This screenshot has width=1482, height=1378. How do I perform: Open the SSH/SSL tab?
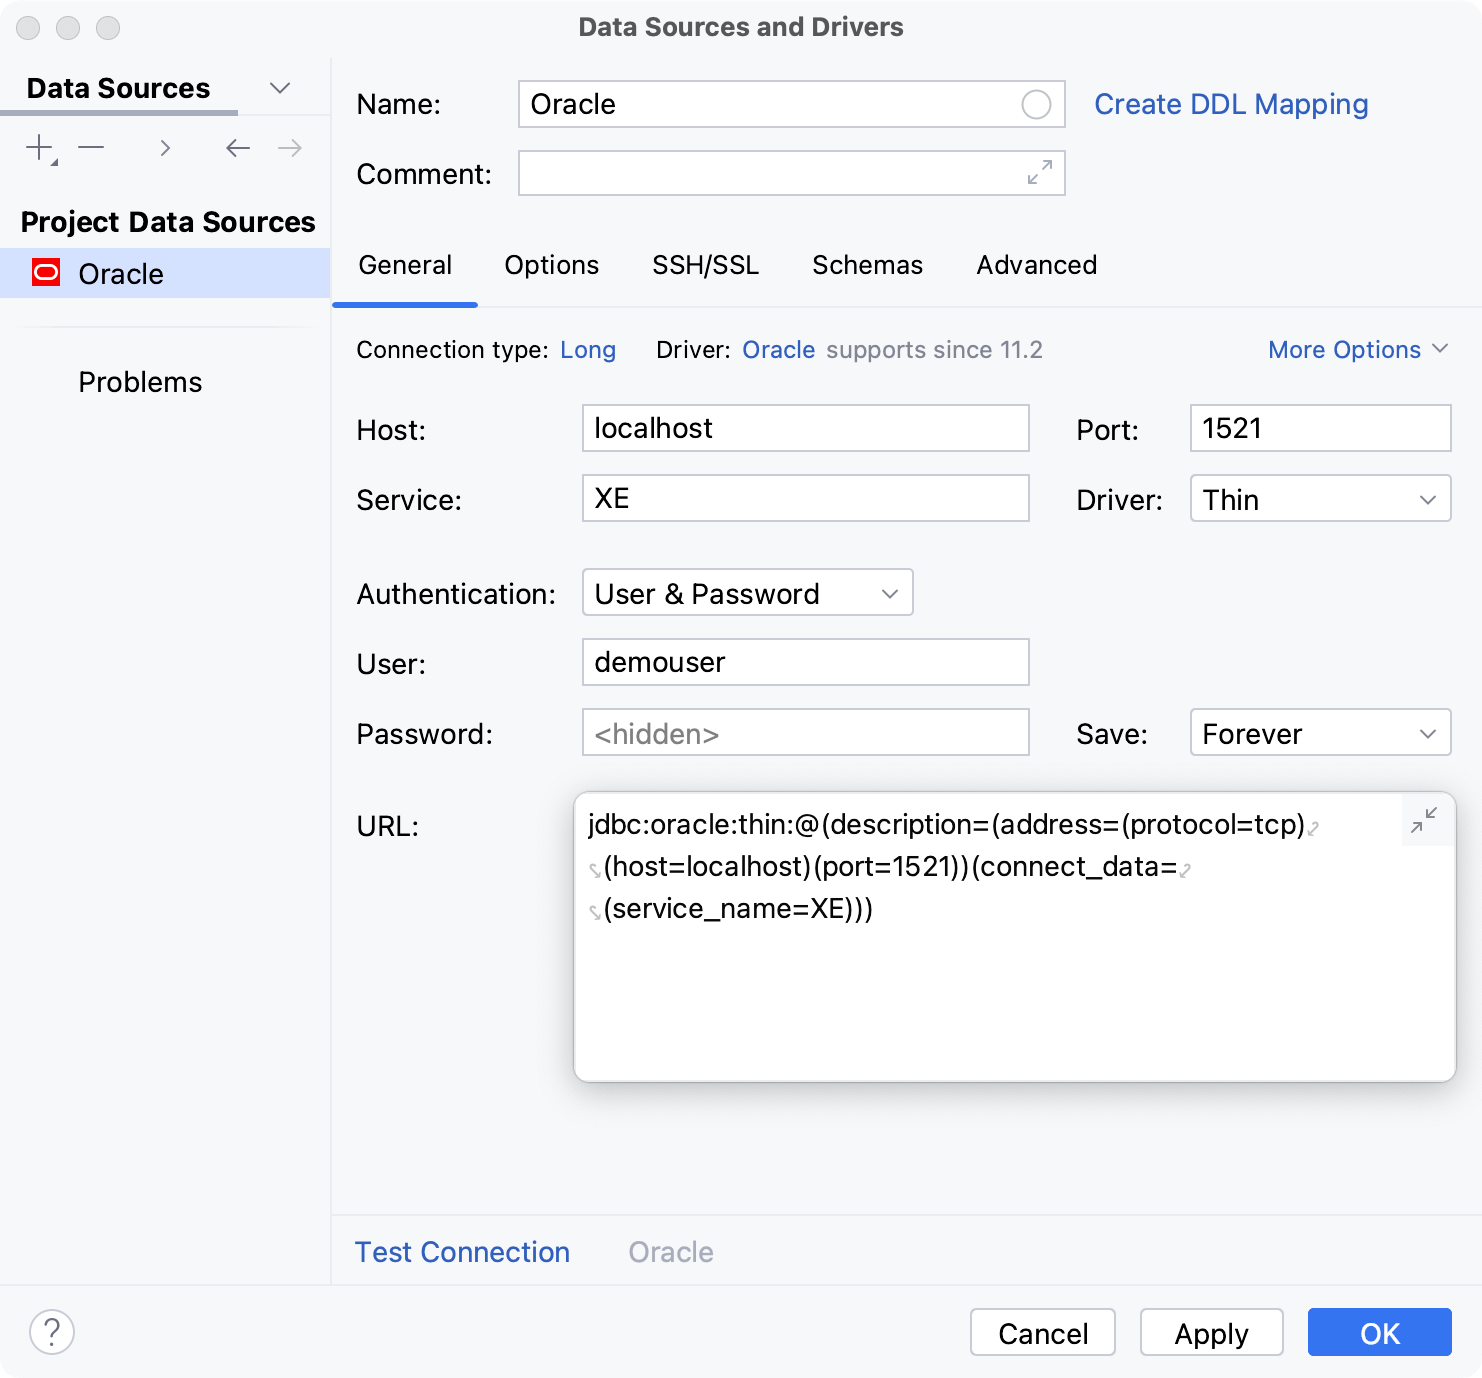(x=705, y=265)
